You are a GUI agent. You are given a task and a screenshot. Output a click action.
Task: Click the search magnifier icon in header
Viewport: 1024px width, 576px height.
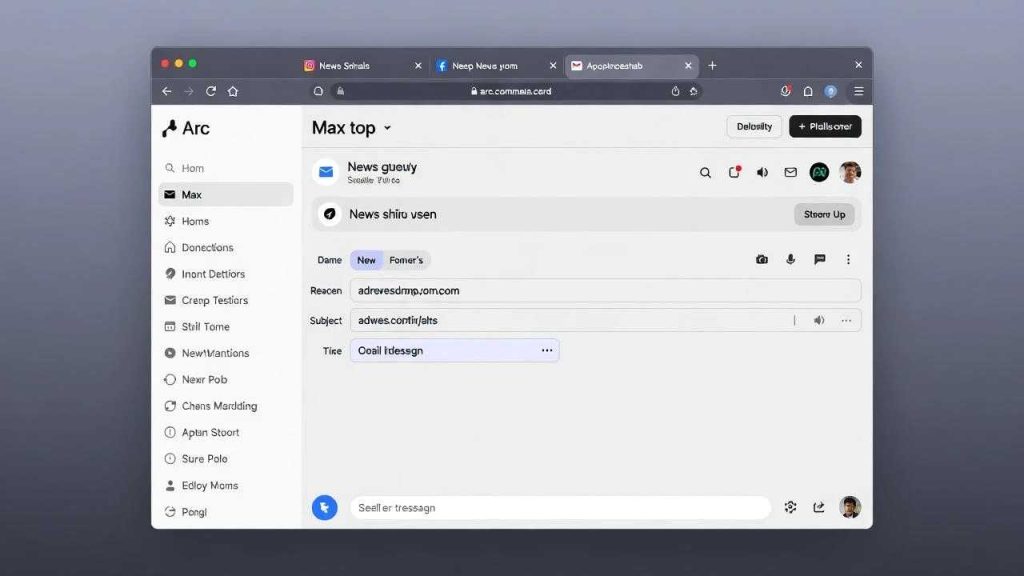705,173
